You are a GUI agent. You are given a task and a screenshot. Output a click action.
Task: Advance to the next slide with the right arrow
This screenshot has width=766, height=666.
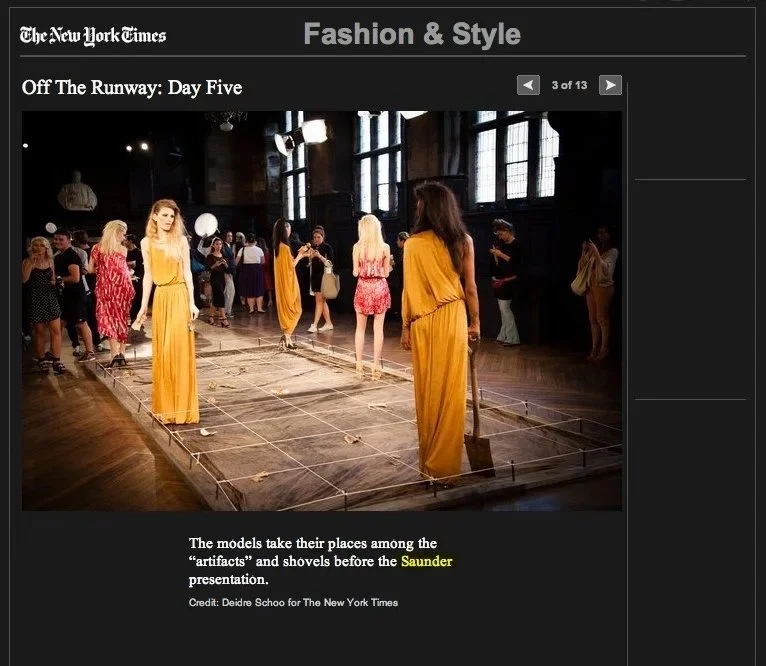click(610, 85)
